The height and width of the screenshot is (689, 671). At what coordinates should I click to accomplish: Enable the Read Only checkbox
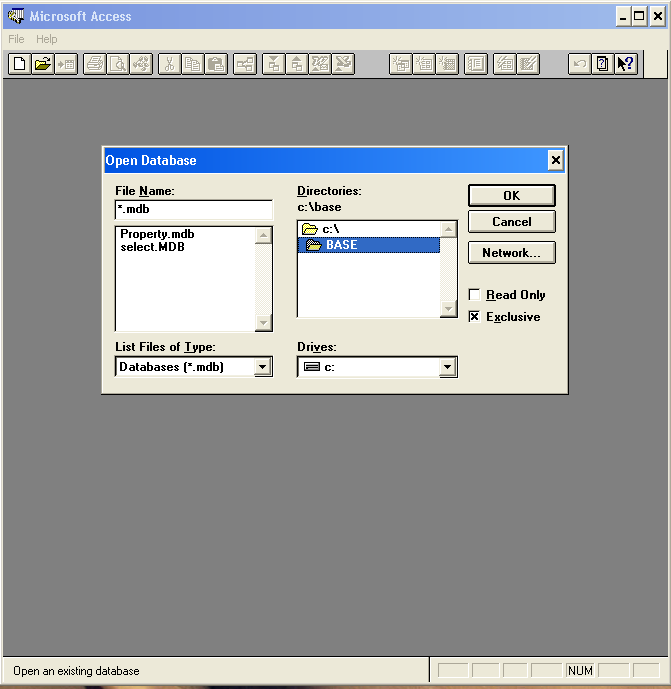(x=474, y=294)
